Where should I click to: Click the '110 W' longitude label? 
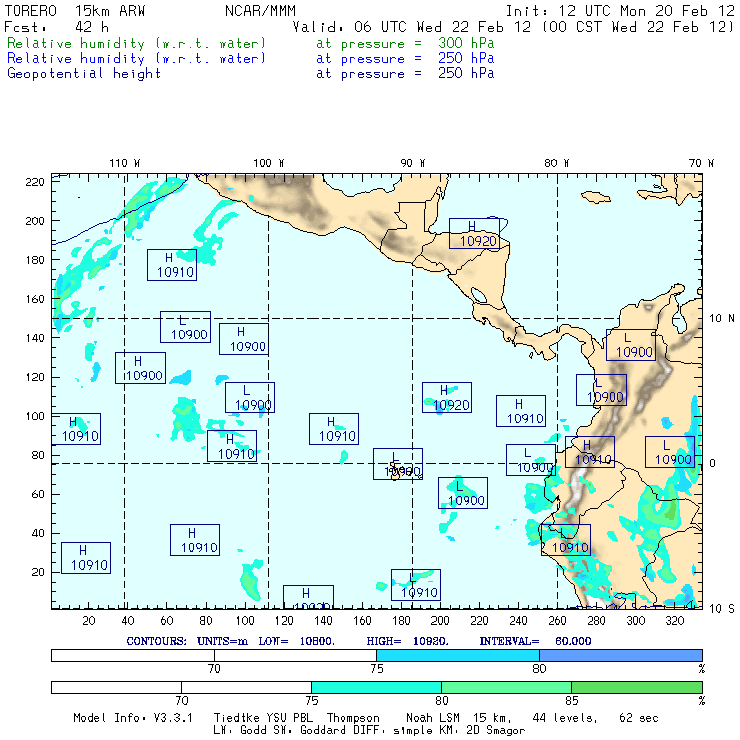[x=125, y=163]
